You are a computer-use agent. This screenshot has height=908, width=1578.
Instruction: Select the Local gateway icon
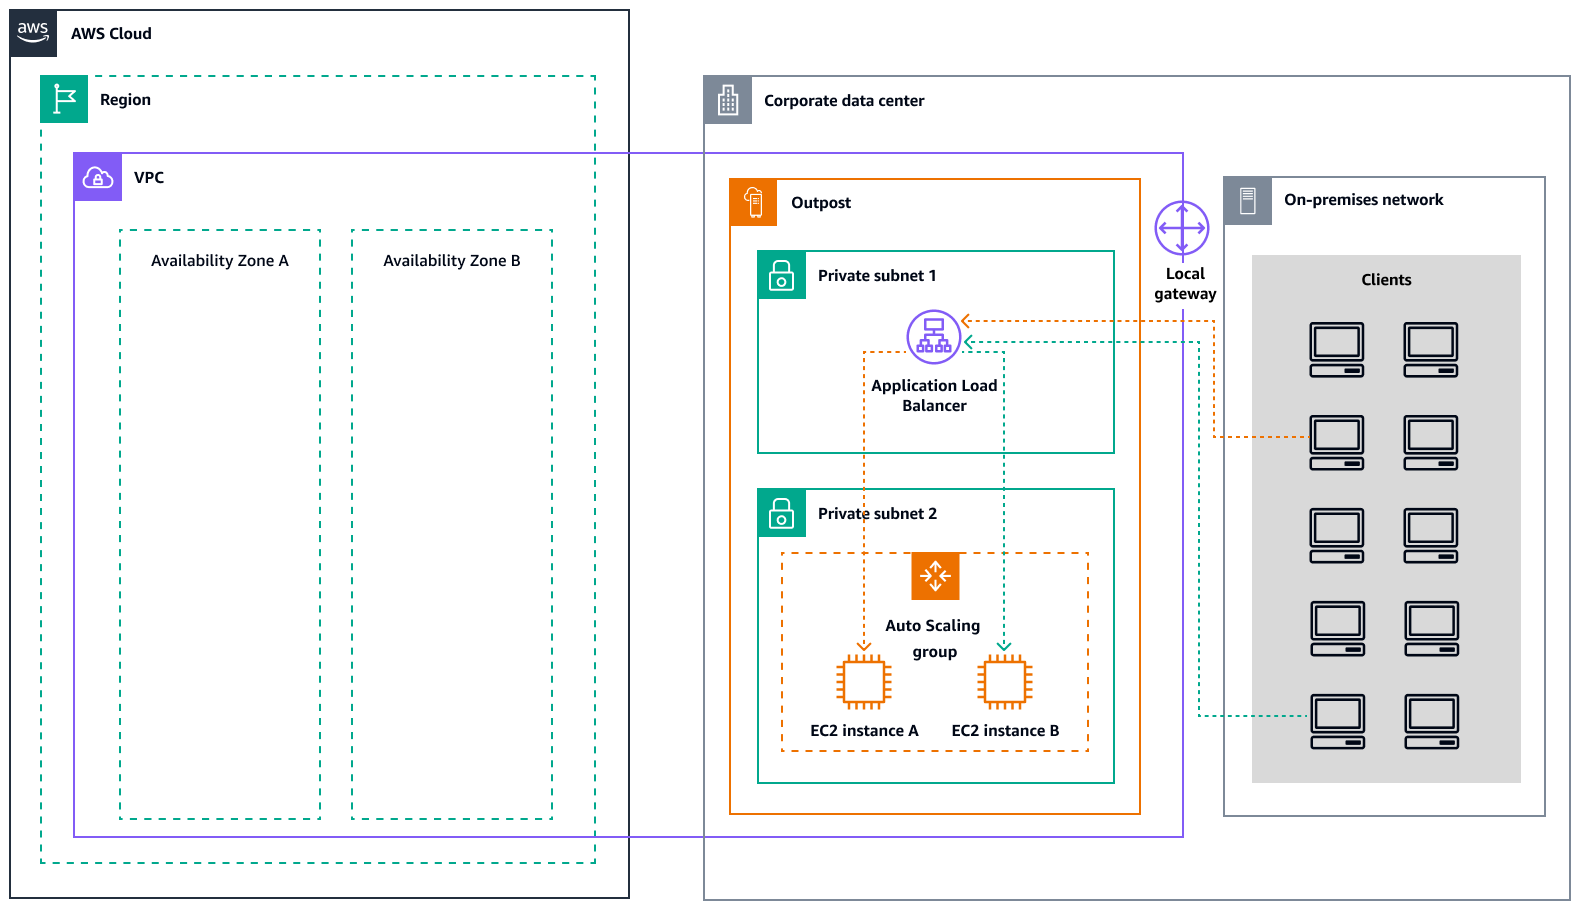(x=1182, y=228)
